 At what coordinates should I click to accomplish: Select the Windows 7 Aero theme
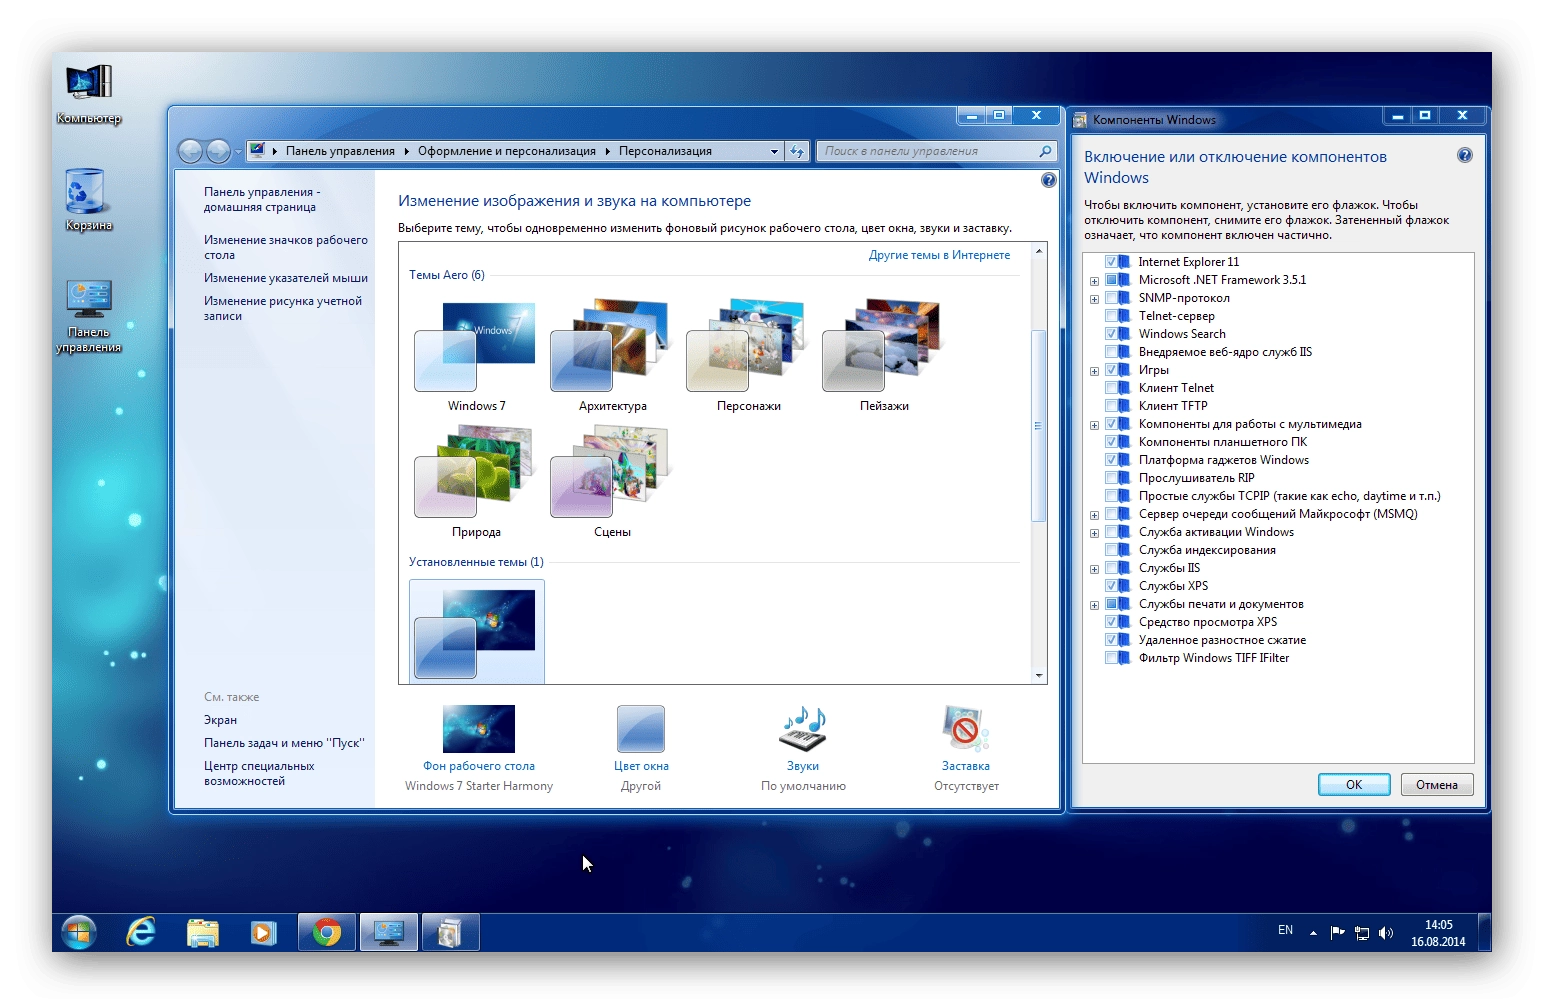[x=476, y=356]
